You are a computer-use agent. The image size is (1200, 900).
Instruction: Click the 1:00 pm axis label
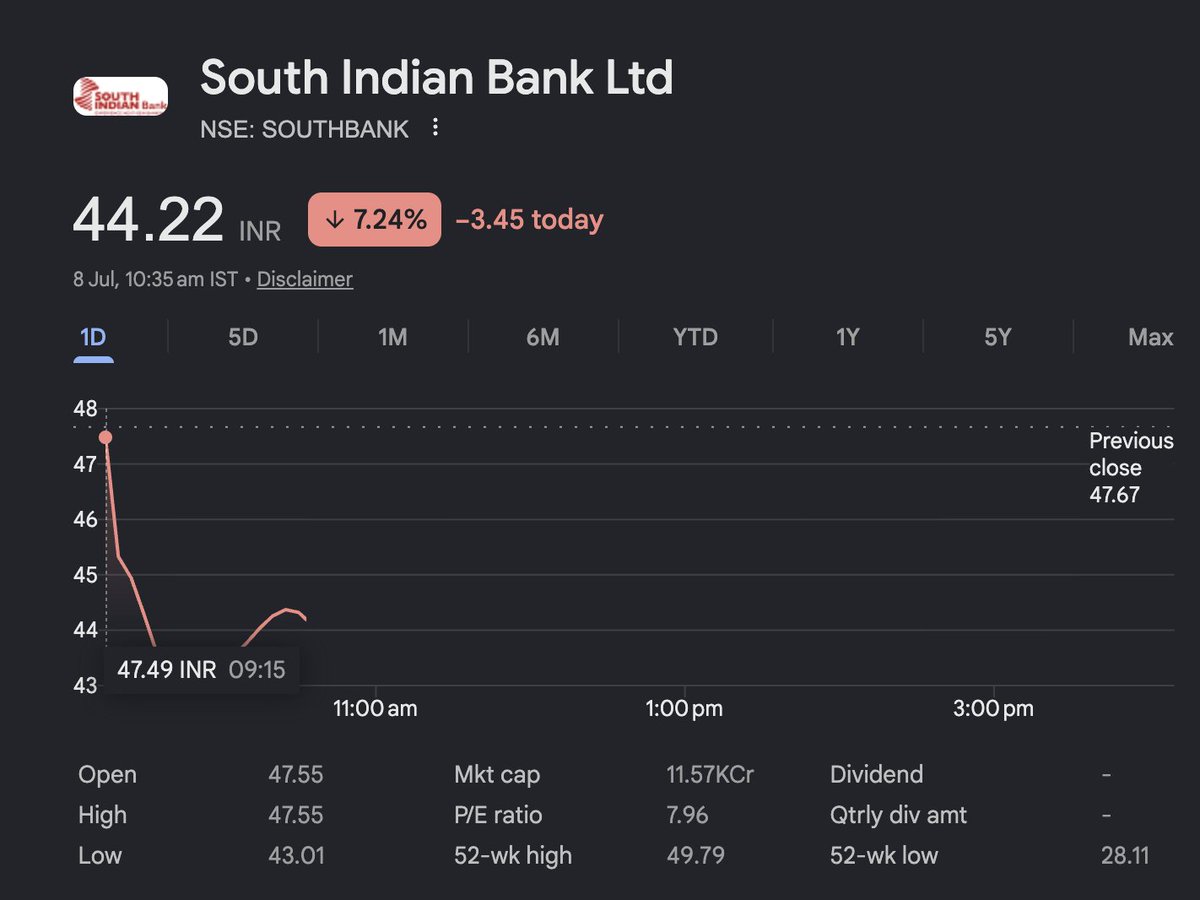pyautogui.click(x=684, y=709)
